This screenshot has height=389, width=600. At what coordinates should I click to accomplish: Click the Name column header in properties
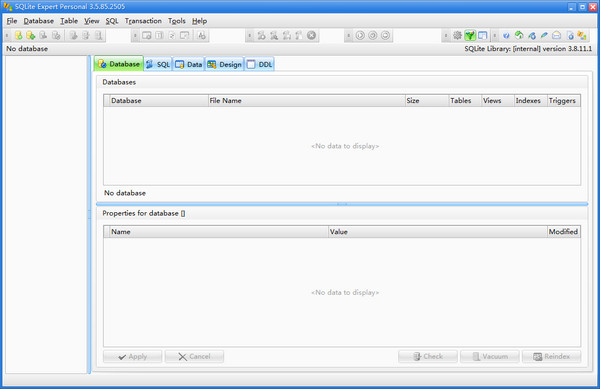219,232
